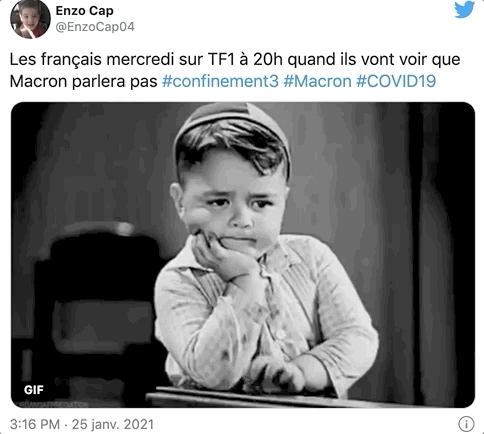Open the #COVID19 hashtag
The height and width of the screenshot is (434, 484).
(x=396, y=81)
